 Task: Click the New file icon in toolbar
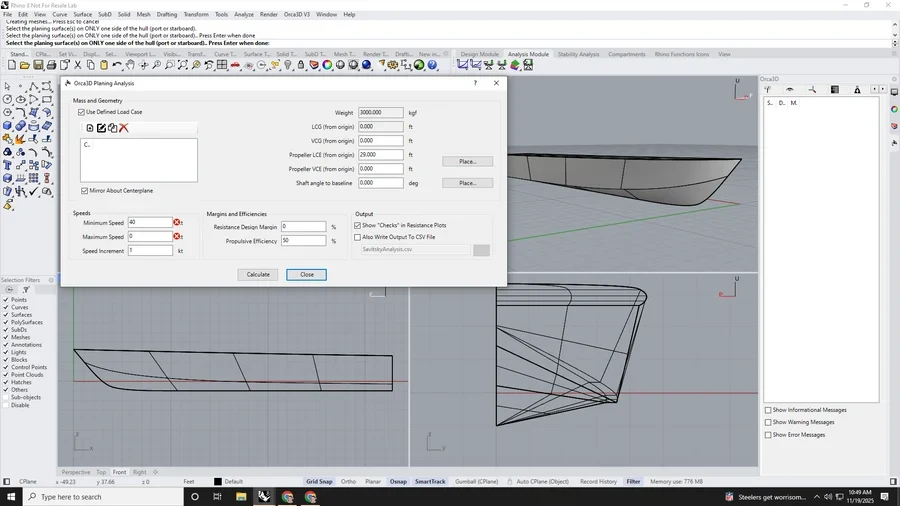(11, 65)
